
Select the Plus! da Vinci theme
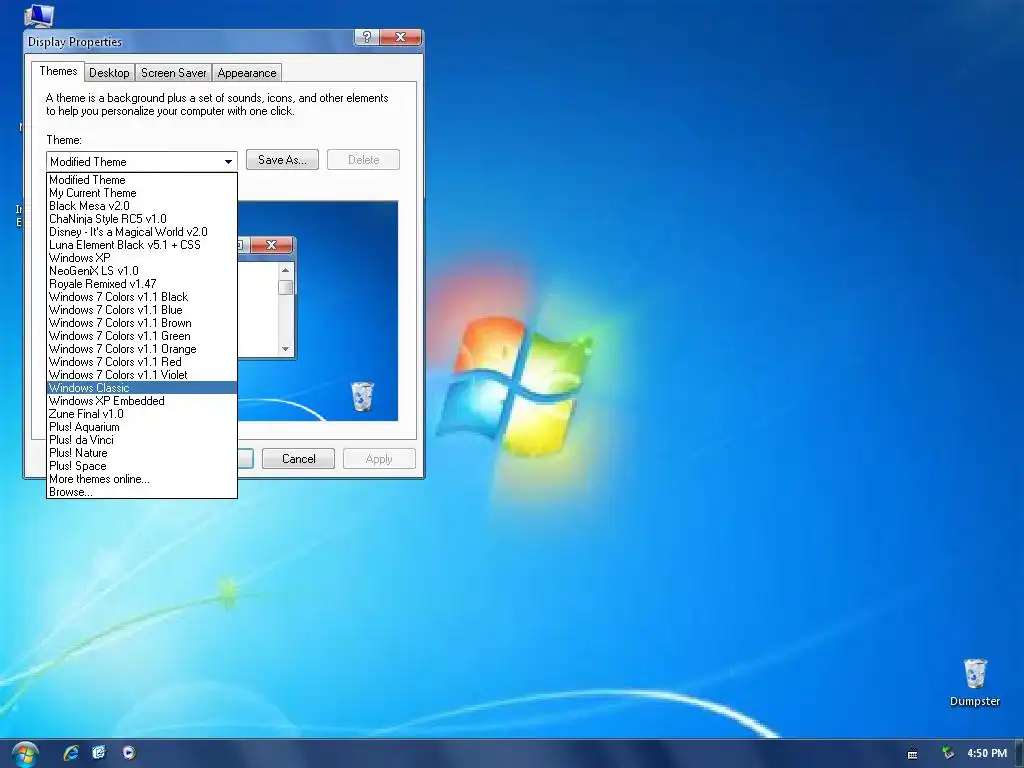point(142,440)
